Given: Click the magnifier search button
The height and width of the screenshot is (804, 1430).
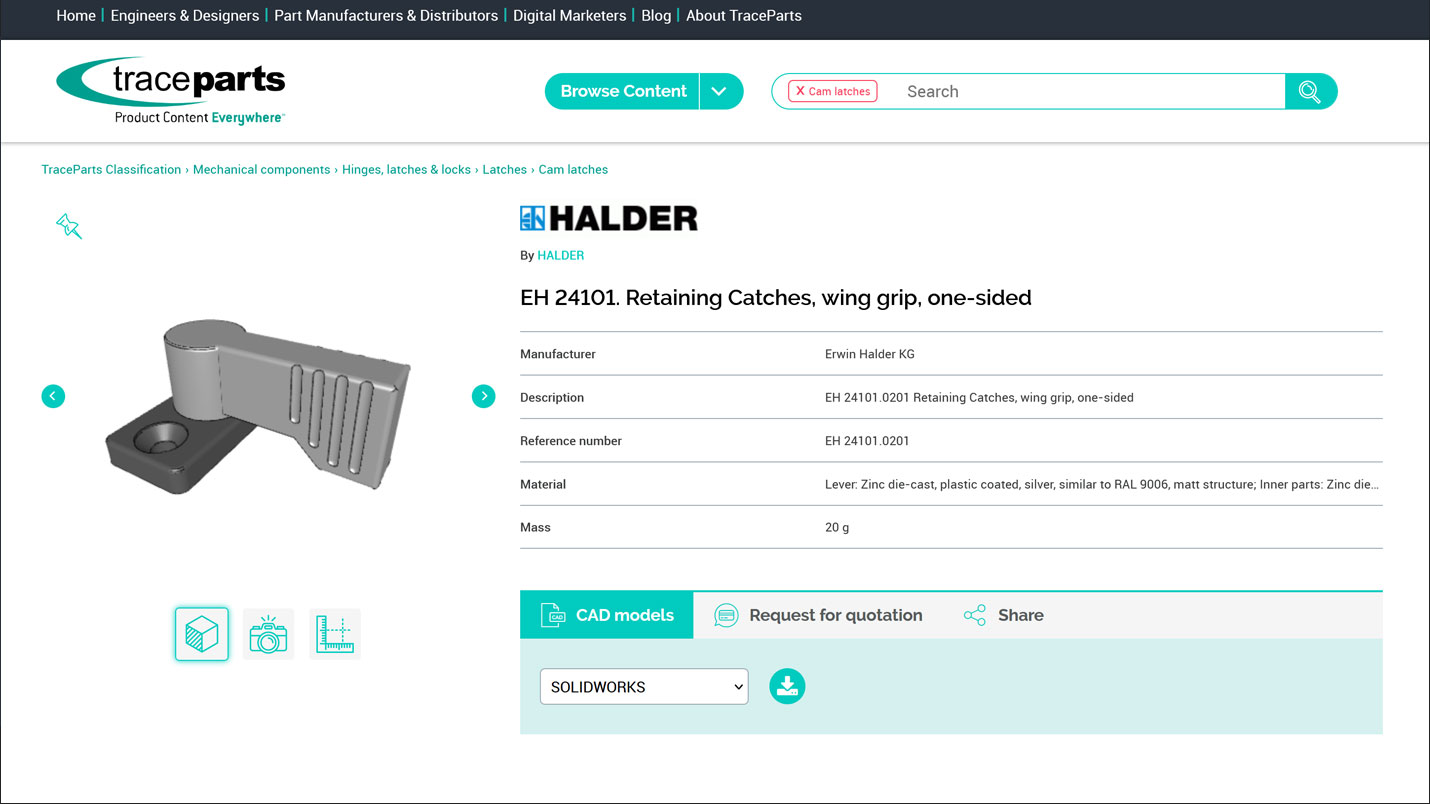Looking at the screenshot, I should coord(1310,91).
